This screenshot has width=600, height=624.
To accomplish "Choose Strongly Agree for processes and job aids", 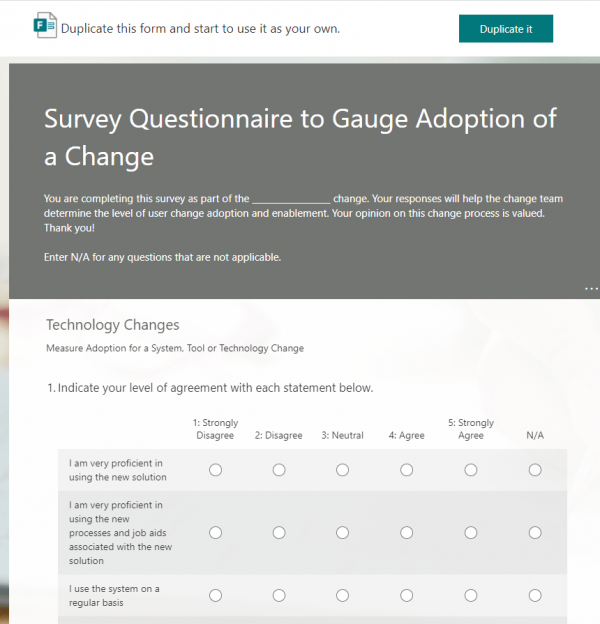I will [x=470, y=533].
